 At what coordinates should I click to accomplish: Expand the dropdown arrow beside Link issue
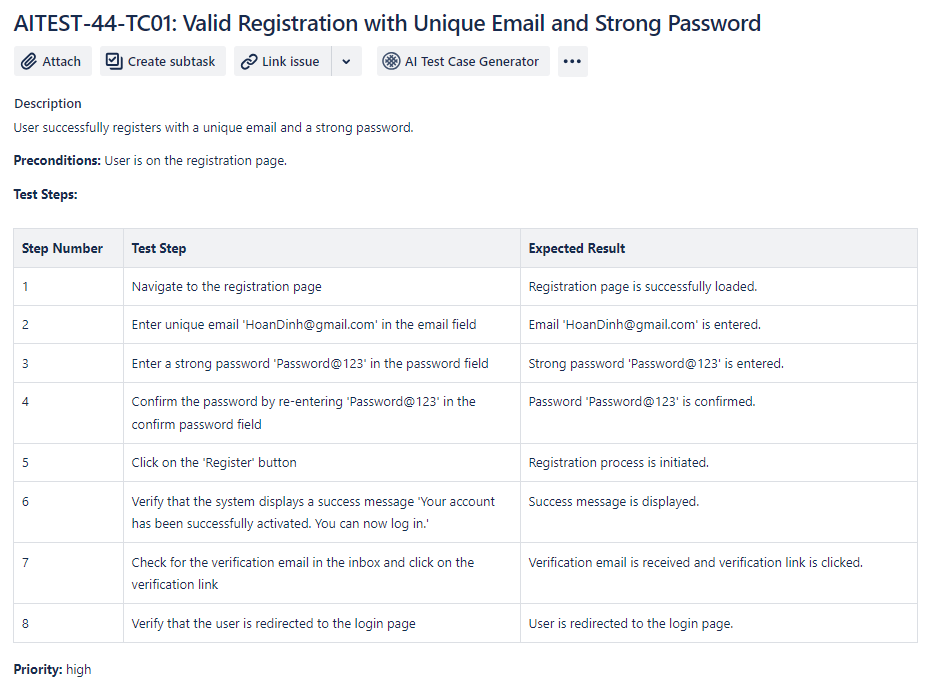pyautogui.click(x=346, y=62)
